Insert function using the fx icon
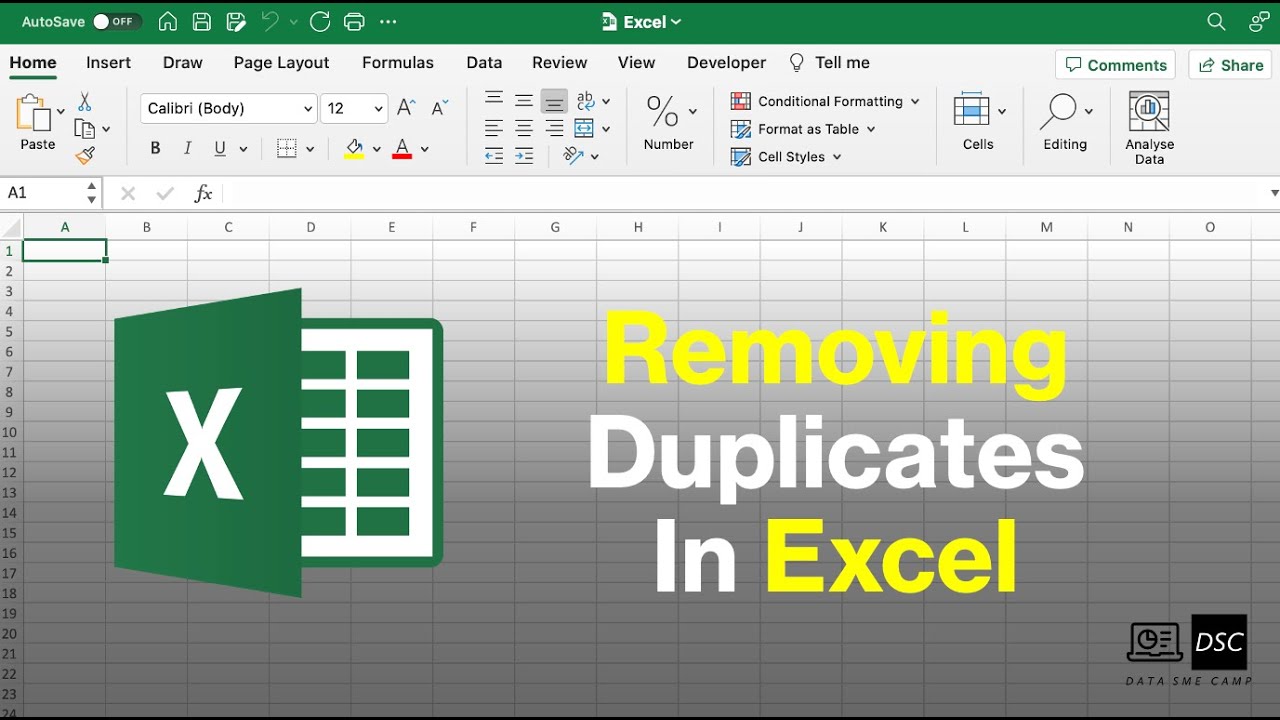This screenshot has height=720, width=1280. [203, 193]
